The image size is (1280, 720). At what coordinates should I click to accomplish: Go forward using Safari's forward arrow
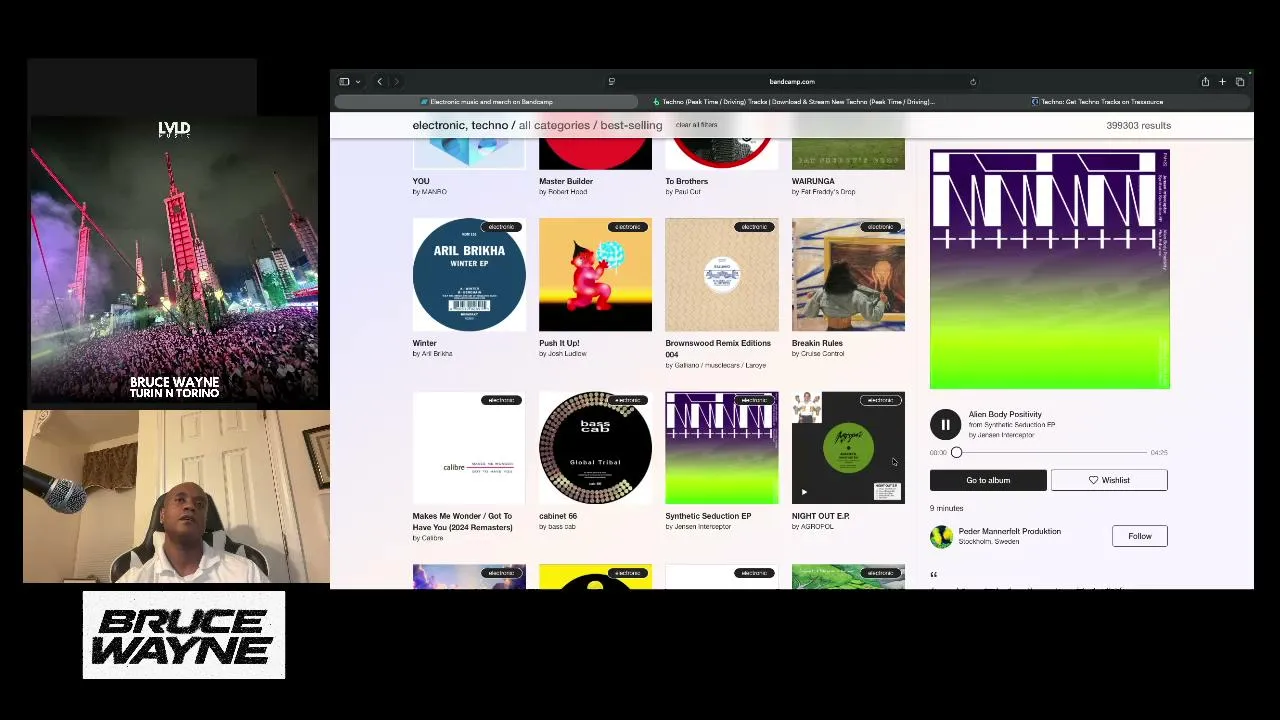coord(396,82)
